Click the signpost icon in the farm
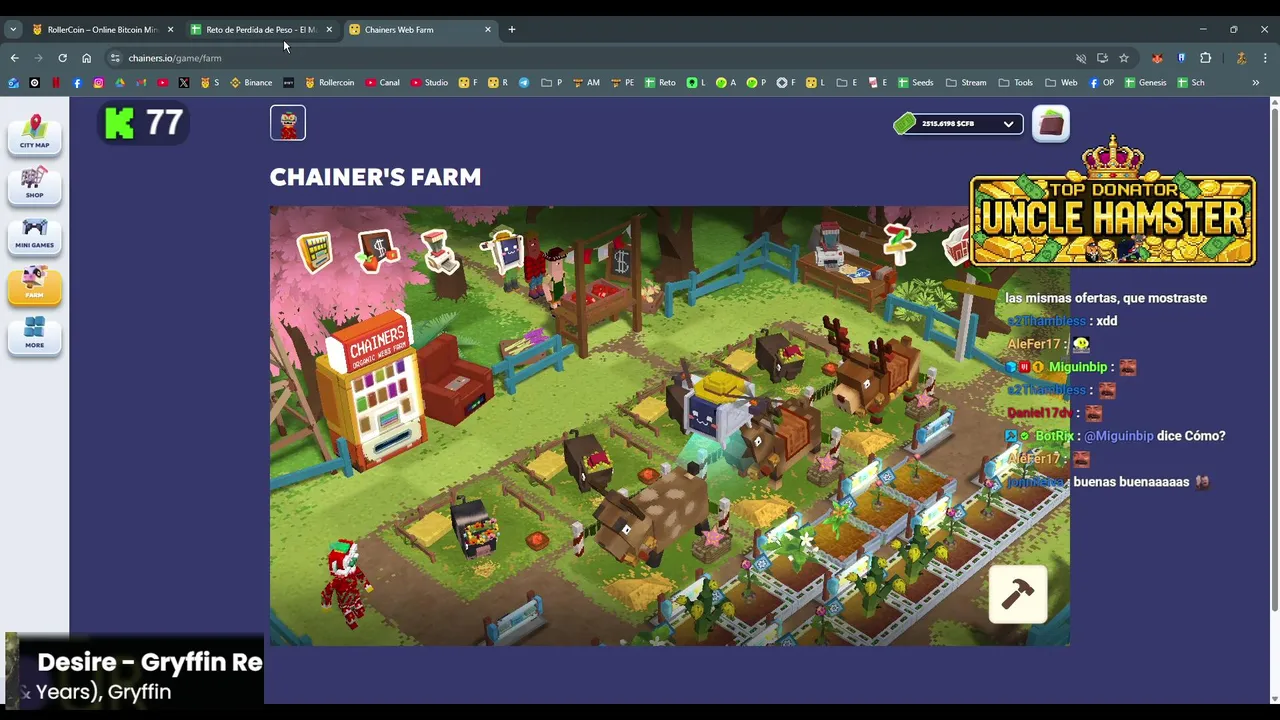Image resolution: width=1280 pixels, height=720 pixels. click(897, 245)
